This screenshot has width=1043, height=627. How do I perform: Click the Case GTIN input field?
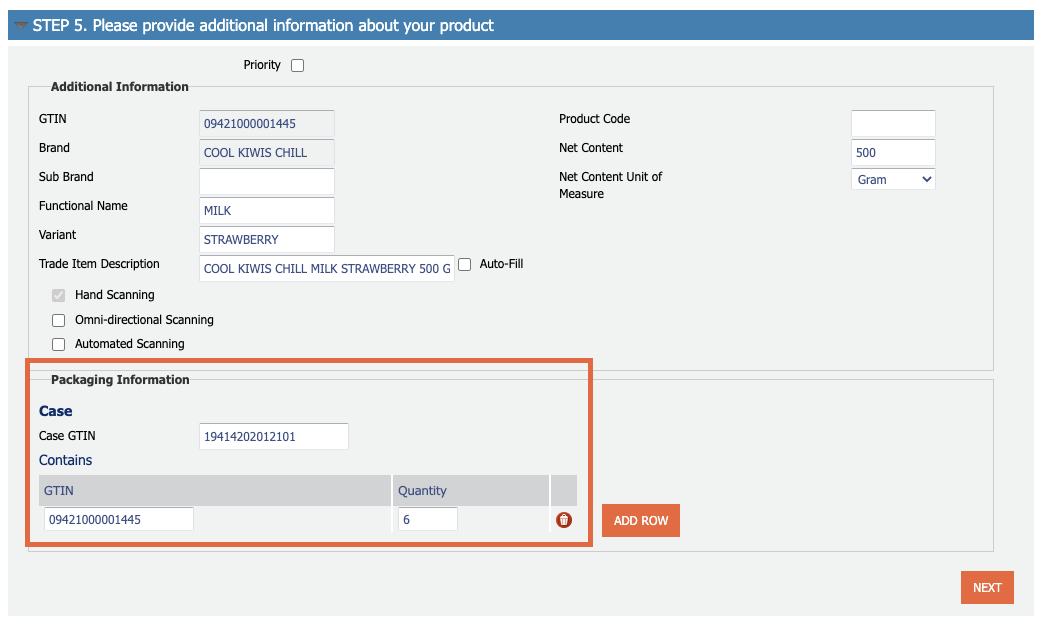273,436
